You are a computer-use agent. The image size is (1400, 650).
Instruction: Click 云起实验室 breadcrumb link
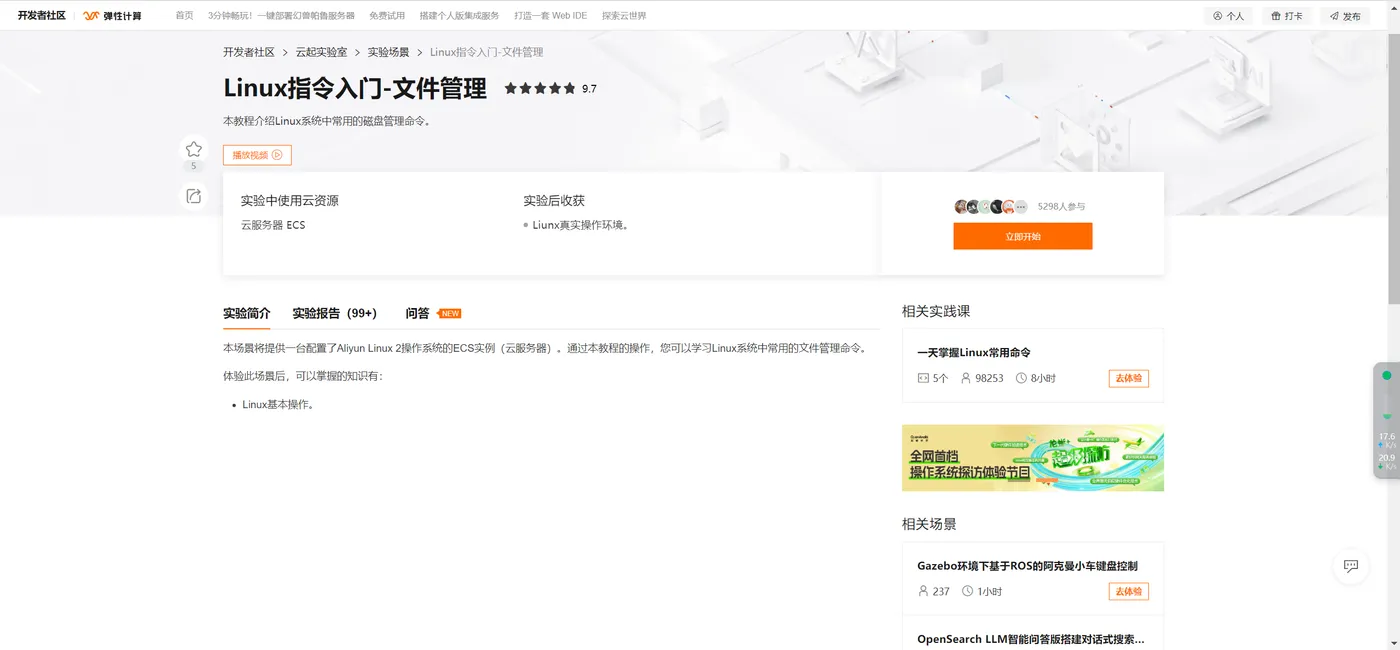pyautogui.click(x=321, y=52)
